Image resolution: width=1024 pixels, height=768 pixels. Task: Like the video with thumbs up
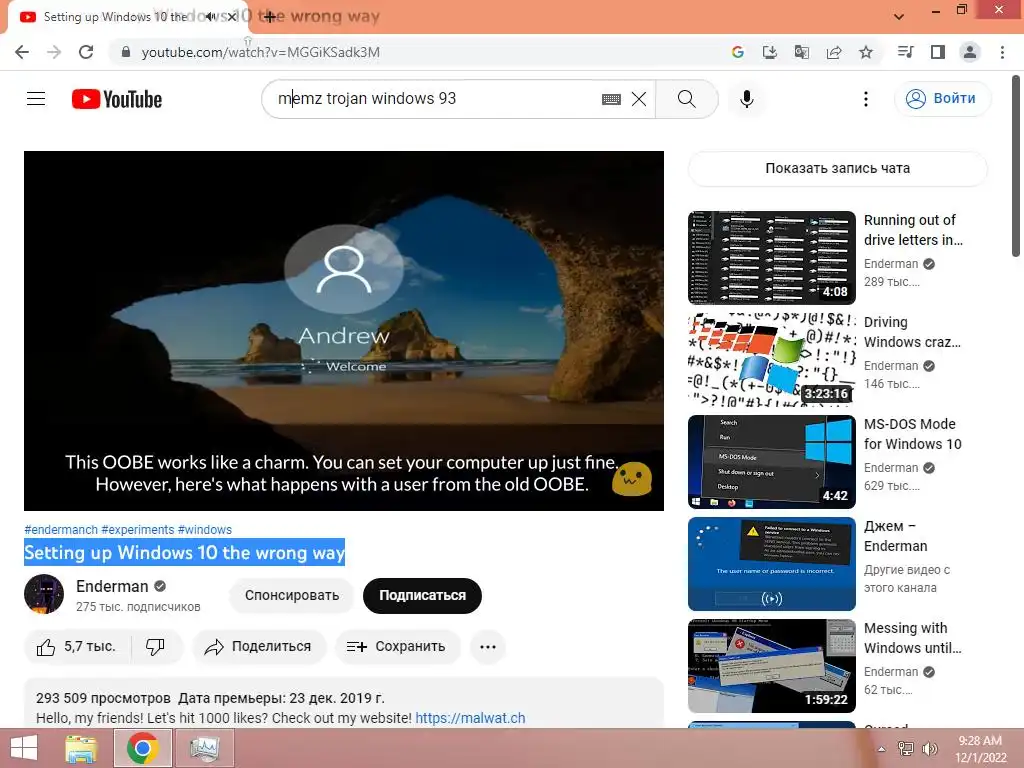pos(77,647)
